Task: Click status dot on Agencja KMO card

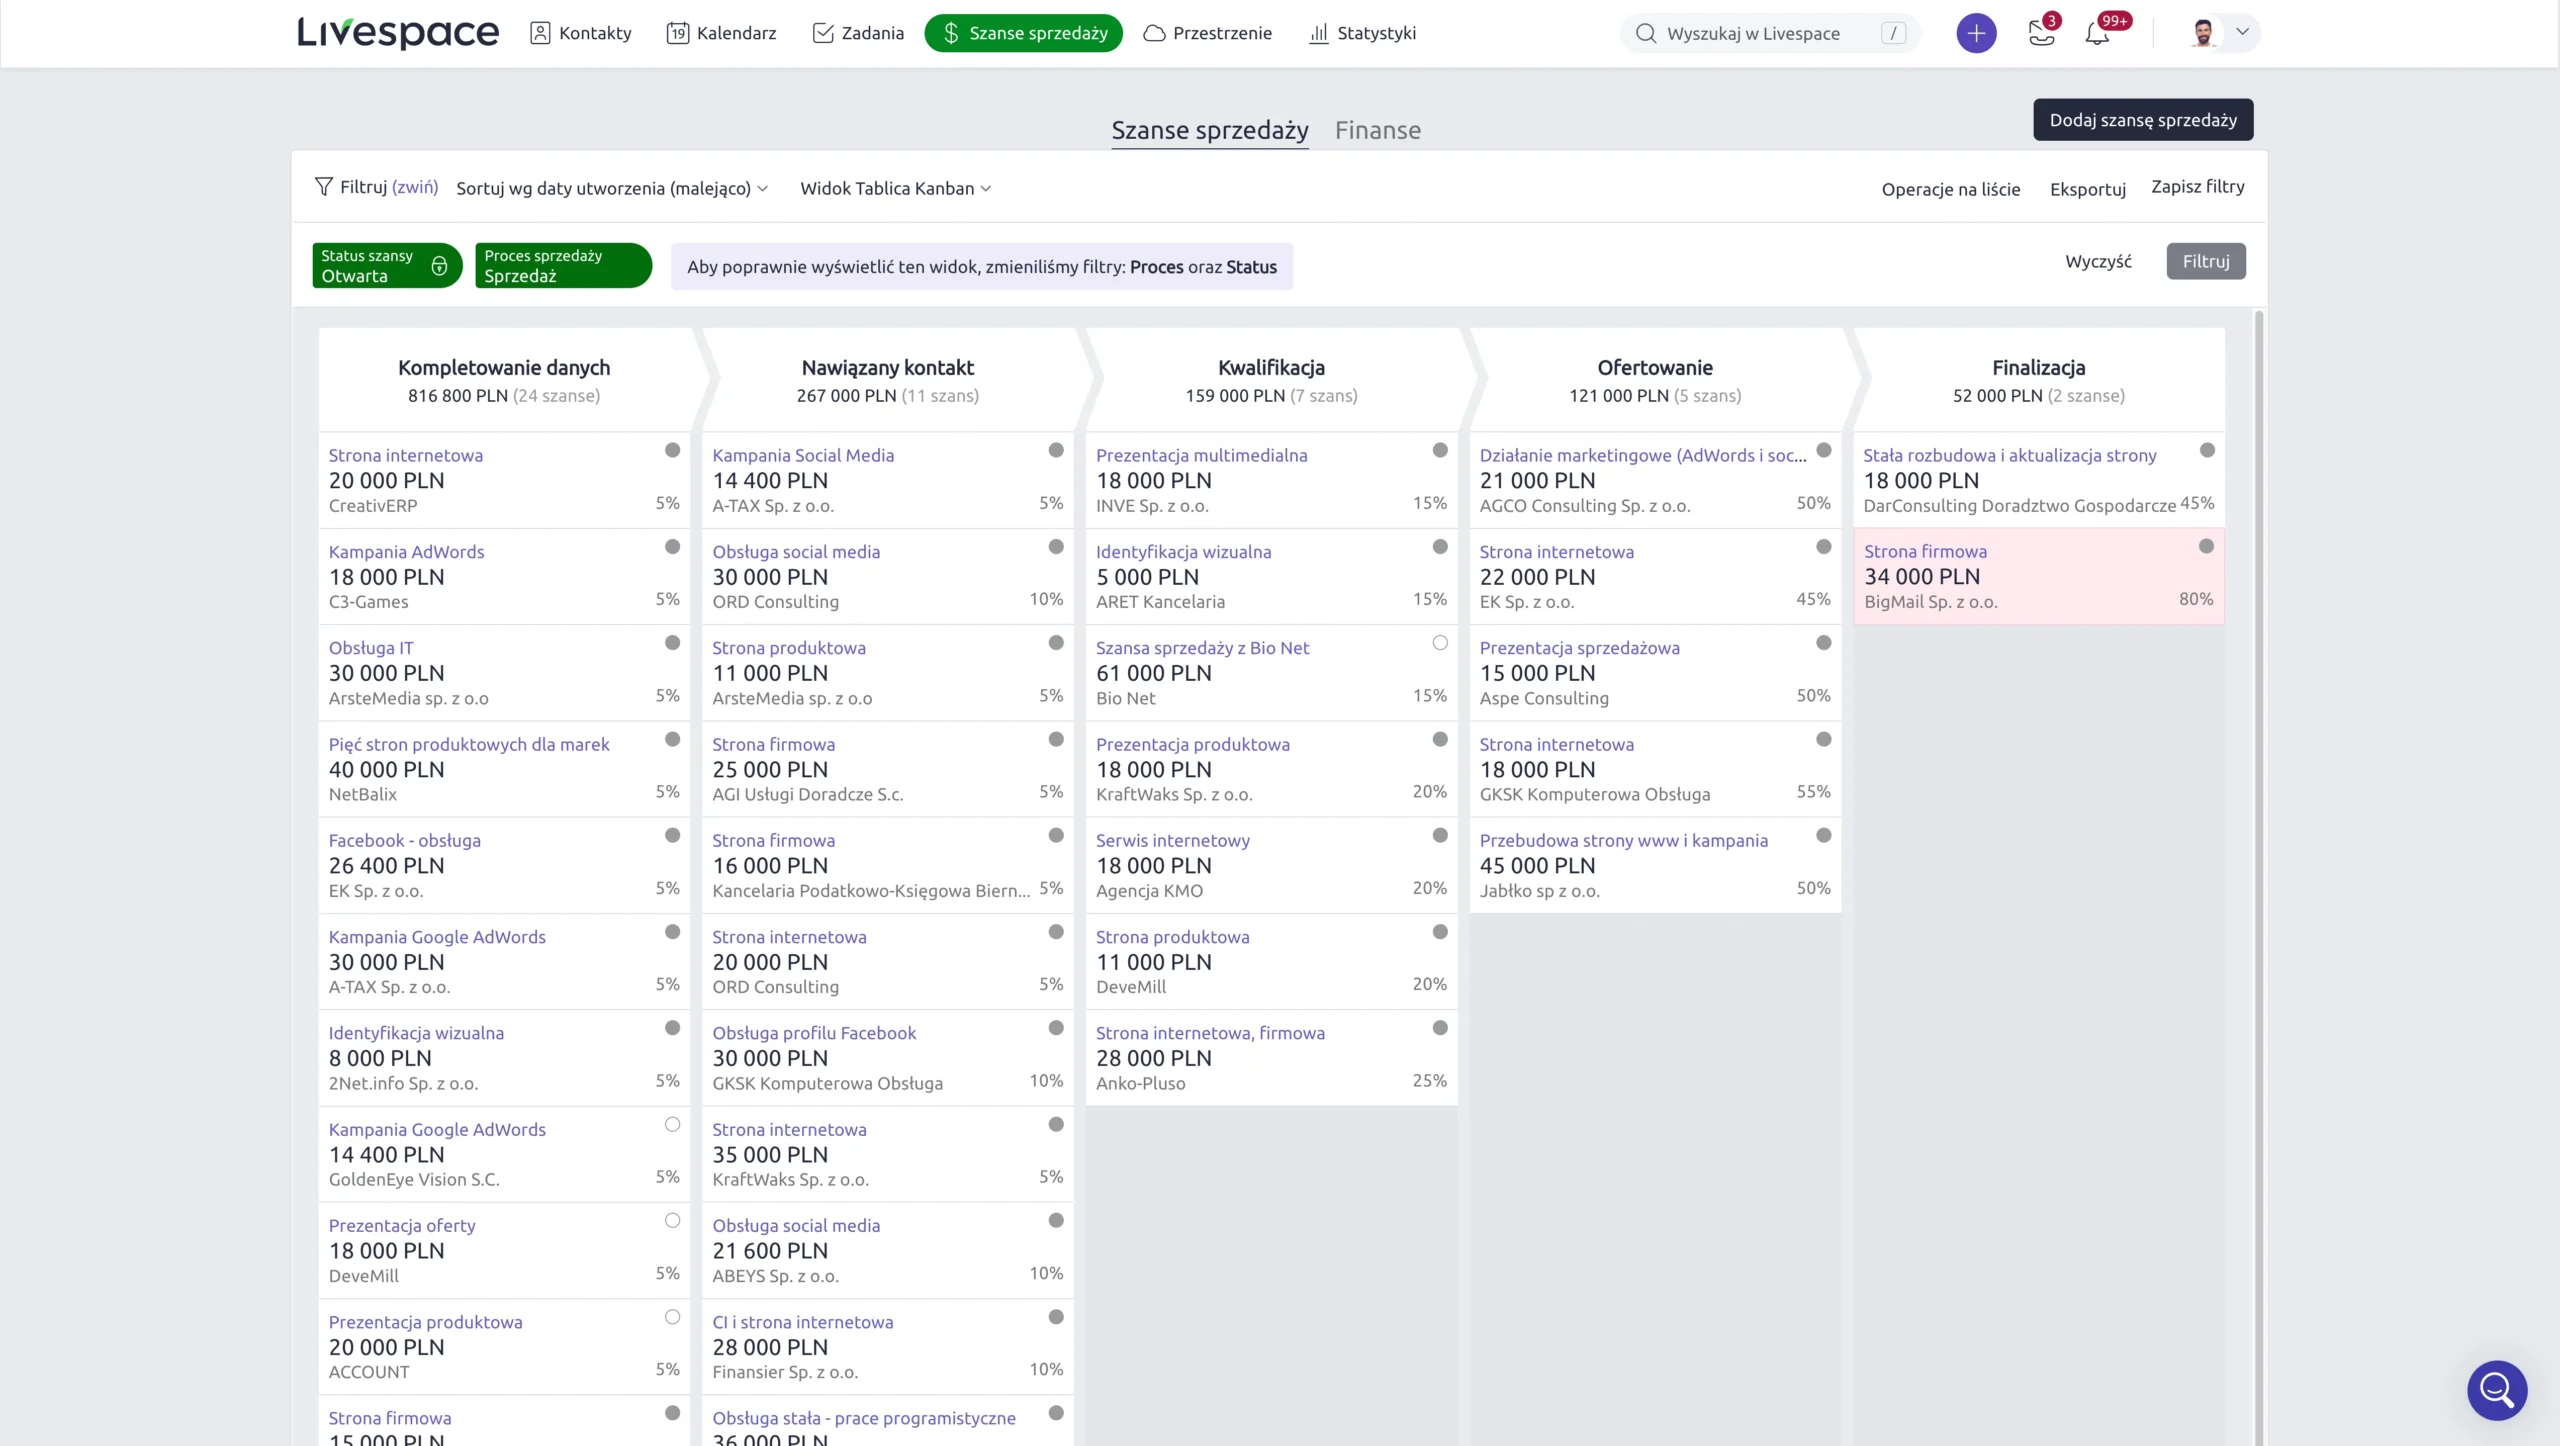Action: coord(1440,835)
